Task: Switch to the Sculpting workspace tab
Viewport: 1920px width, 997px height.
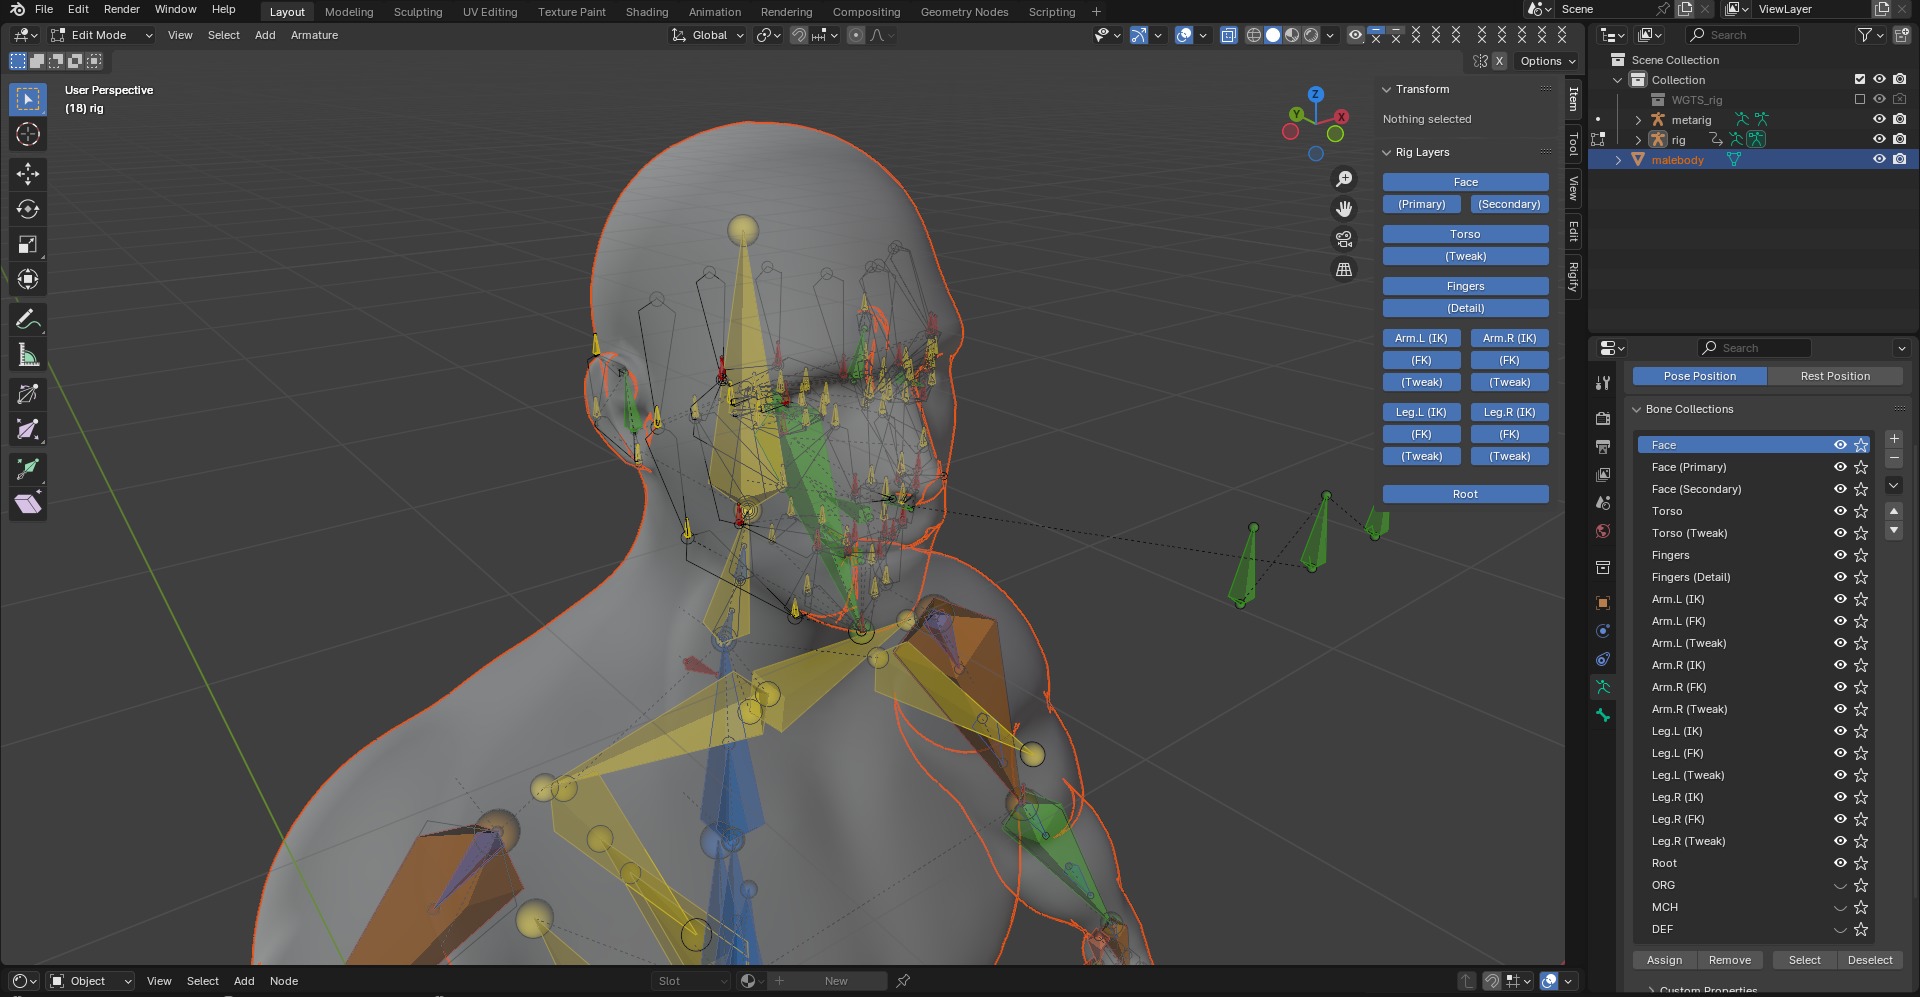Action: 418,12
